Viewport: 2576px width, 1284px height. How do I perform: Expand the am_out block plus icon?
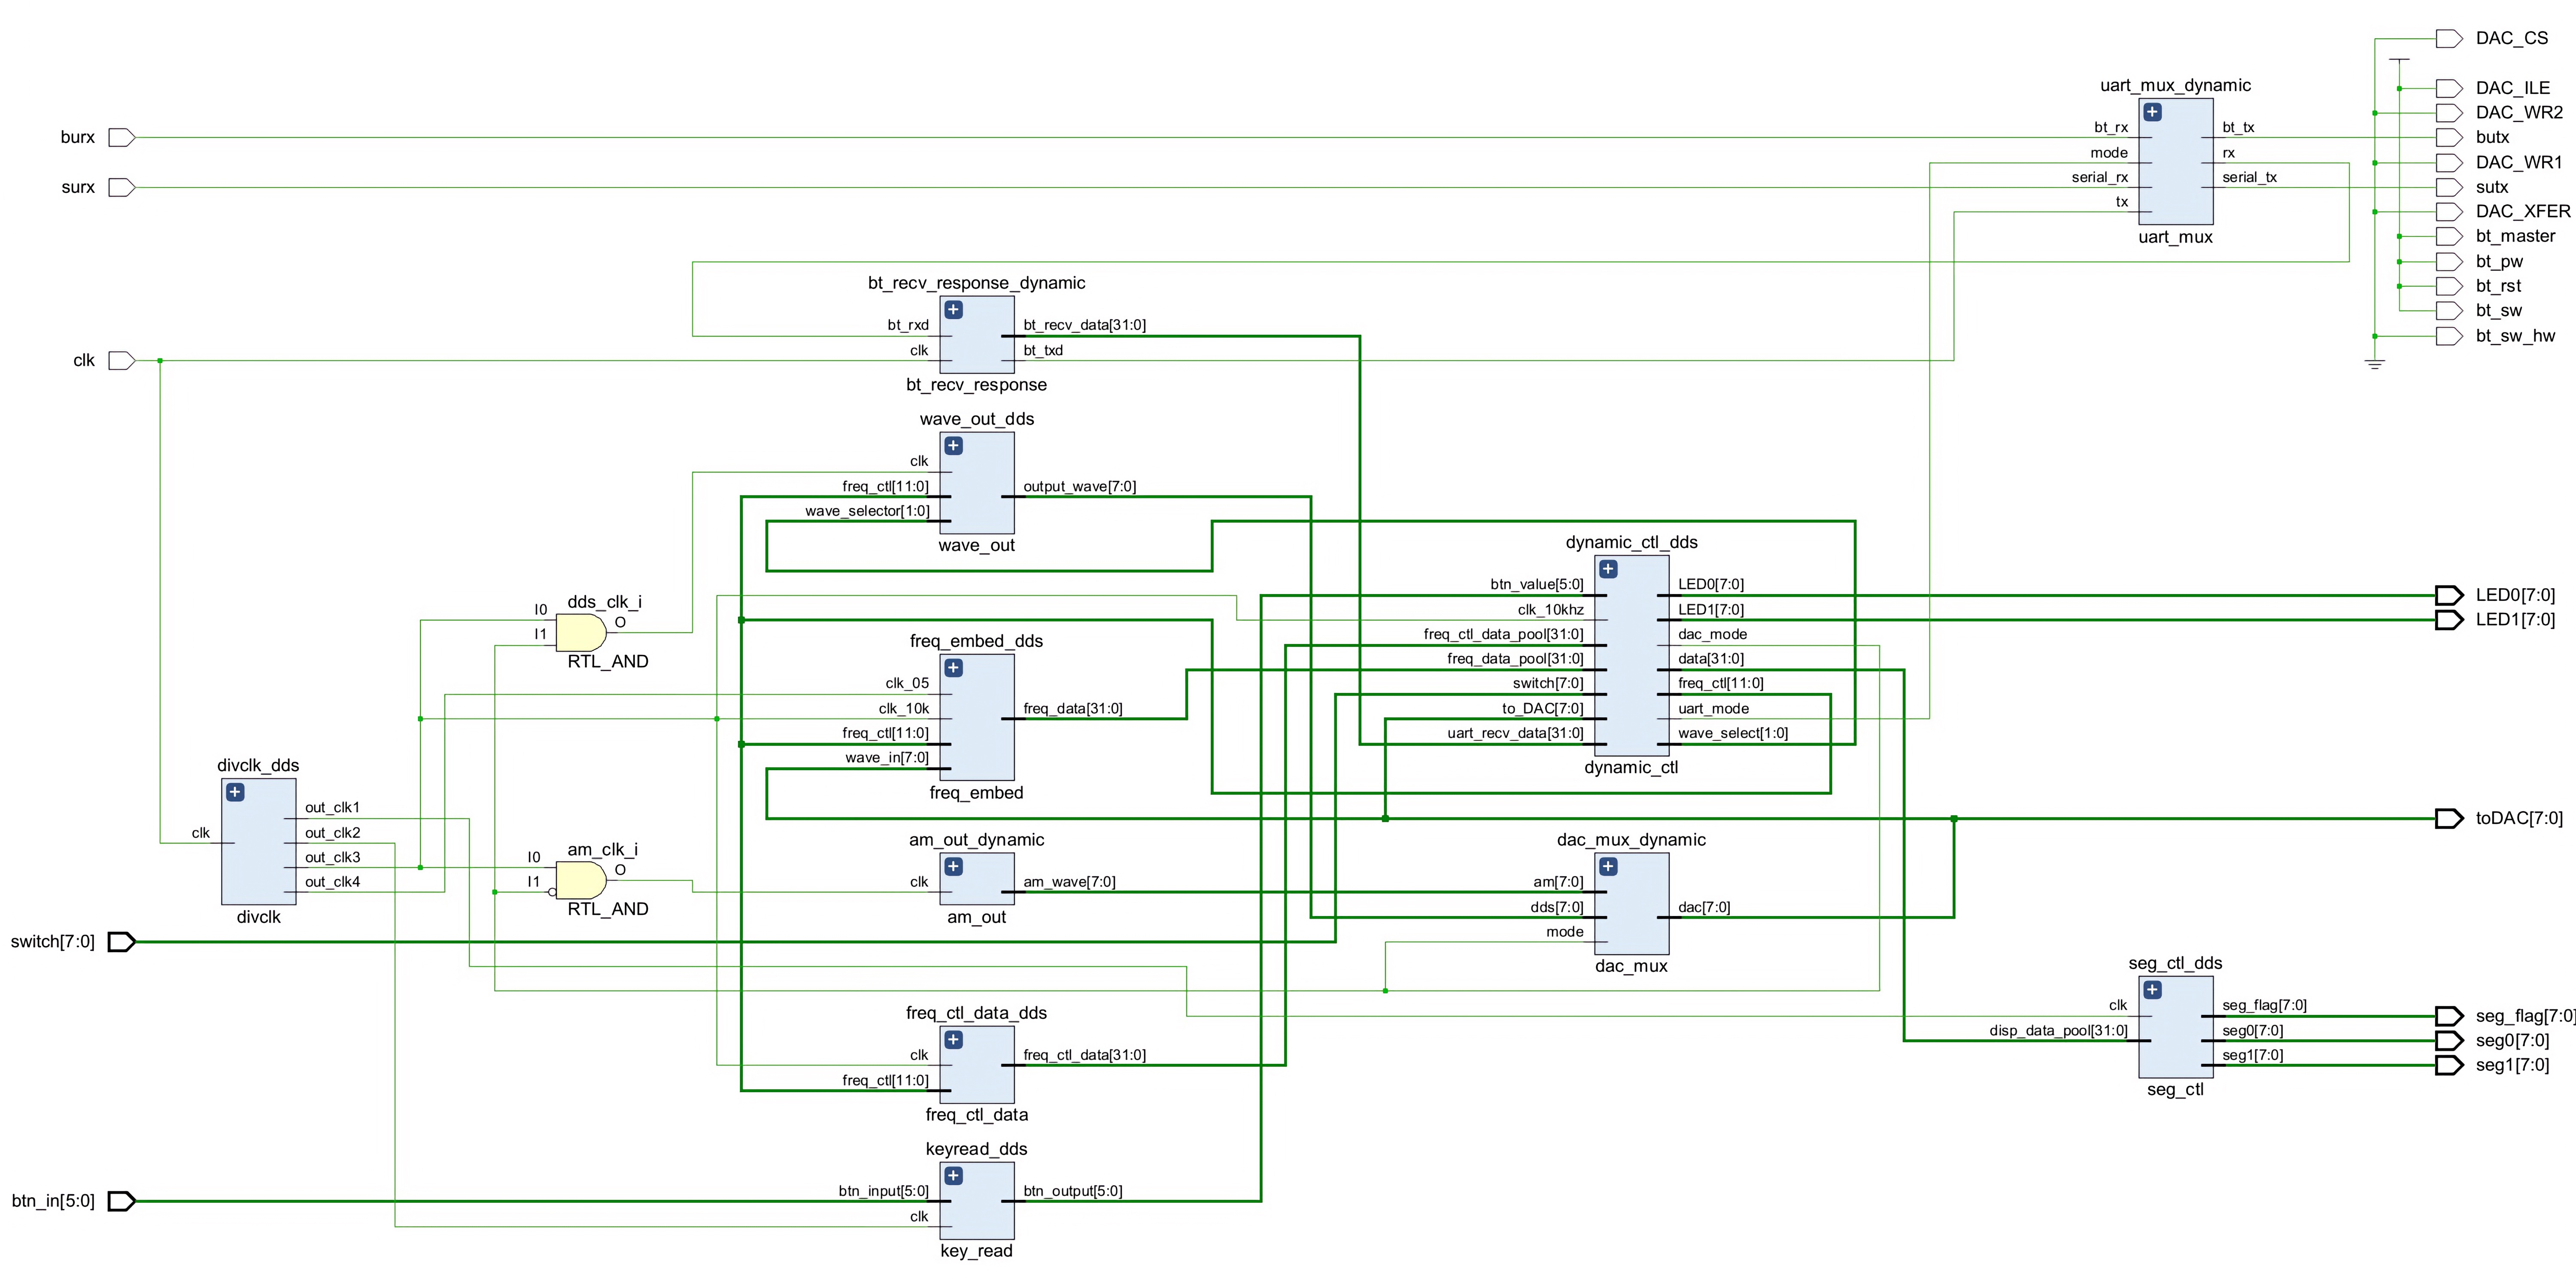coord(954,867)
